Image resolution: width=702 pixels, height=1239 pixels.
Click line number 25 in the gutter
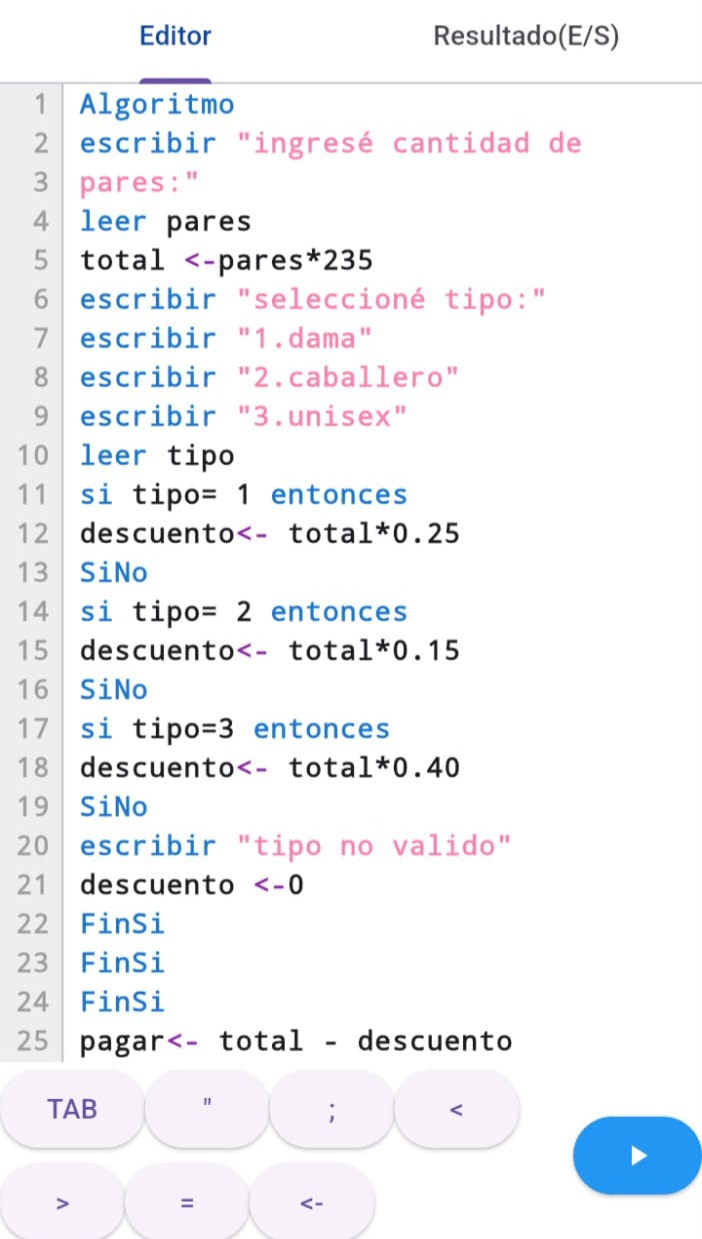[33, 1041]
